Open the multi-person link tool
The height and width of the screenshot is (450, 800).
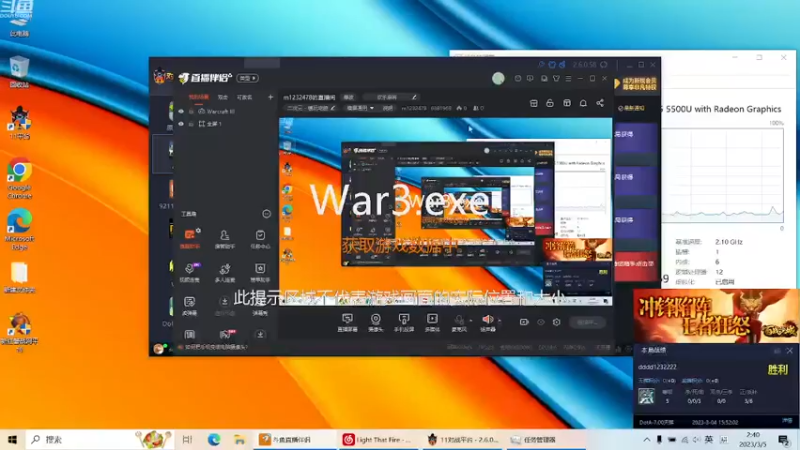224,272
